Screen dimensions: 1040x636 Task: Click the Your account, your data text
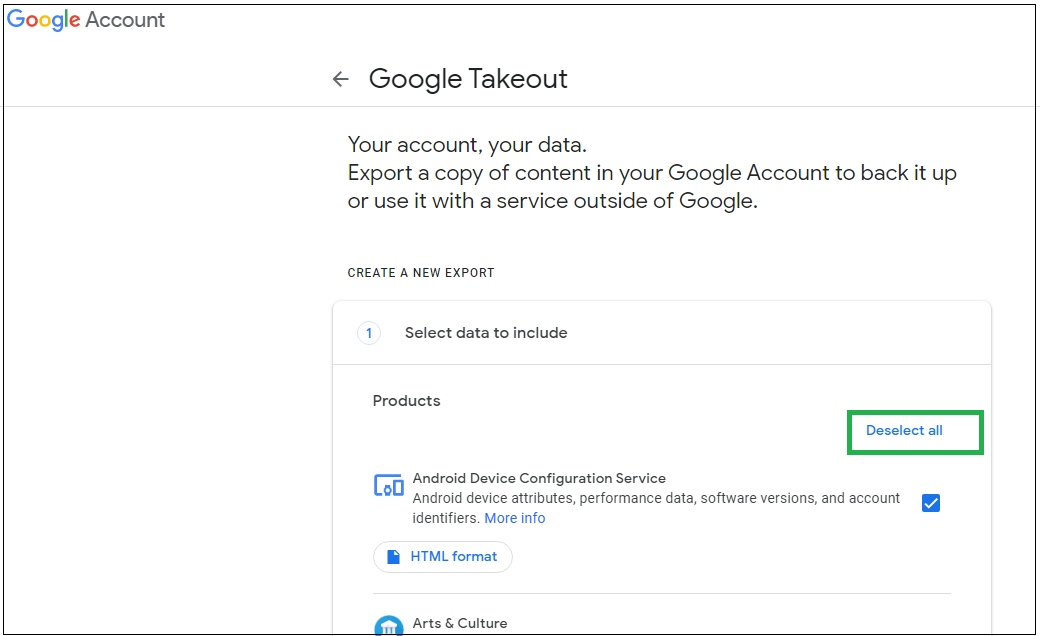tap(467, 145)
